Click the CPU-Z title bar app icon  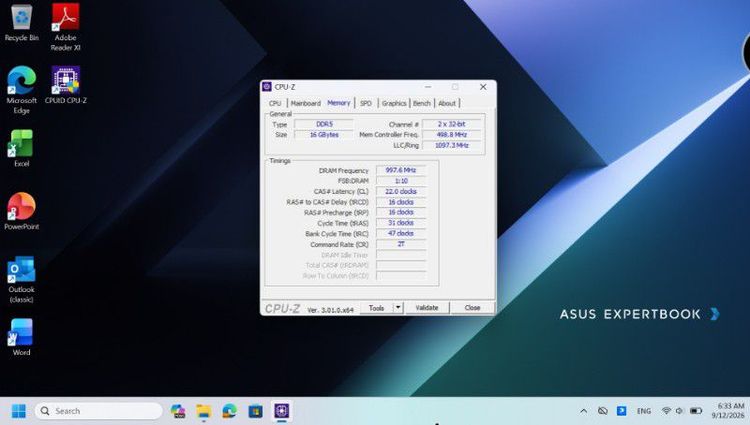(267, 87)
